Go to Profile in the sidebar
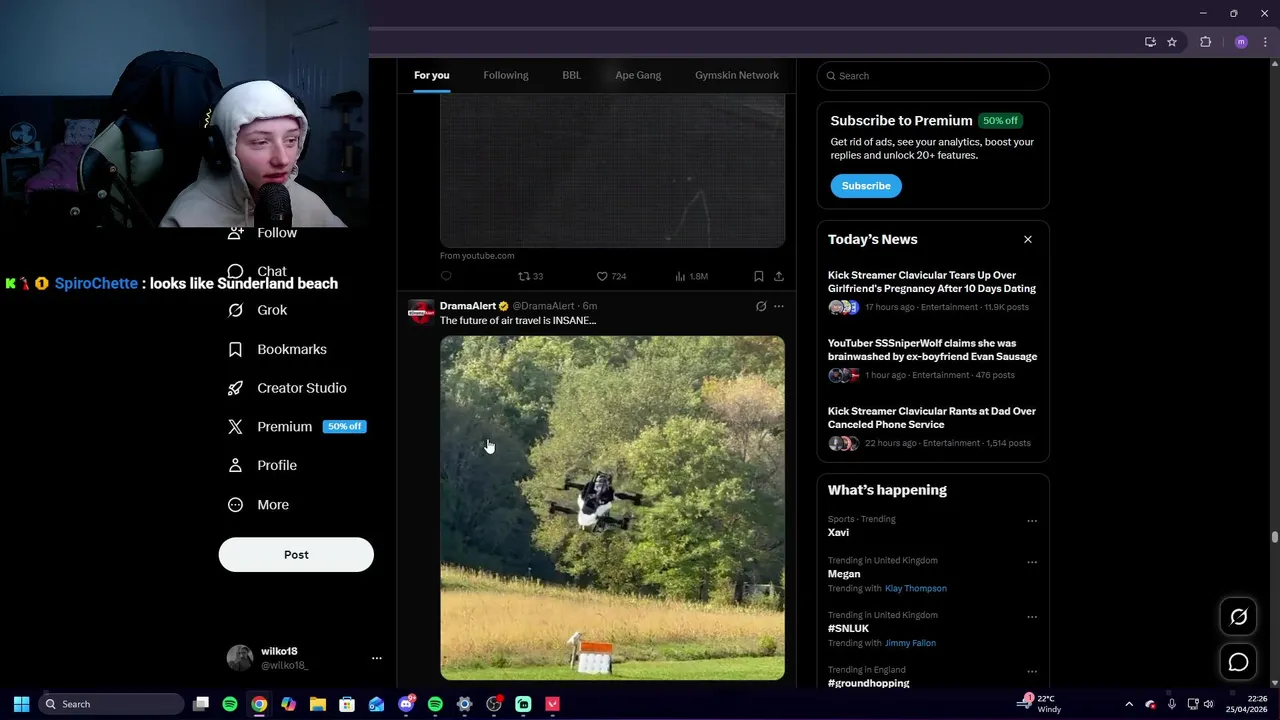The image size is (1280, 720). point(263,465)
